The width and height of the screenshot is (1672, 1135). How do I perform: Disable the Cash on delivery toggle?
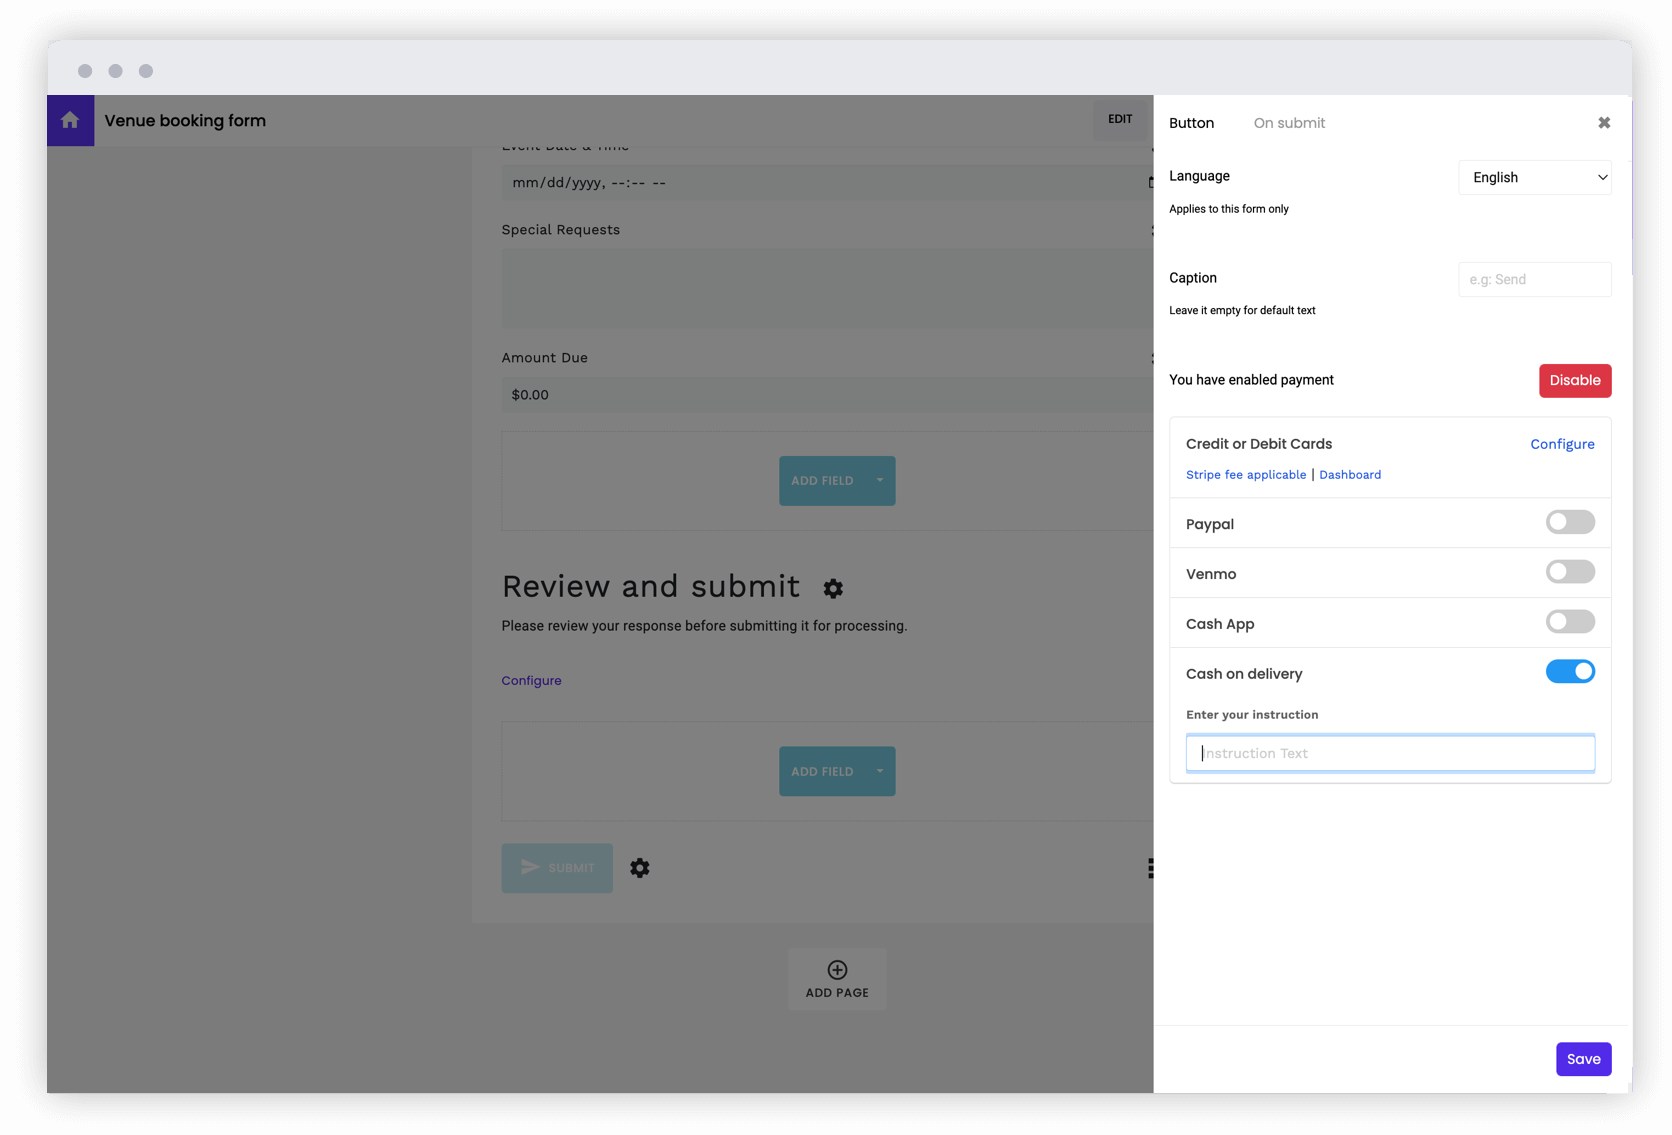pos(1570,671)
